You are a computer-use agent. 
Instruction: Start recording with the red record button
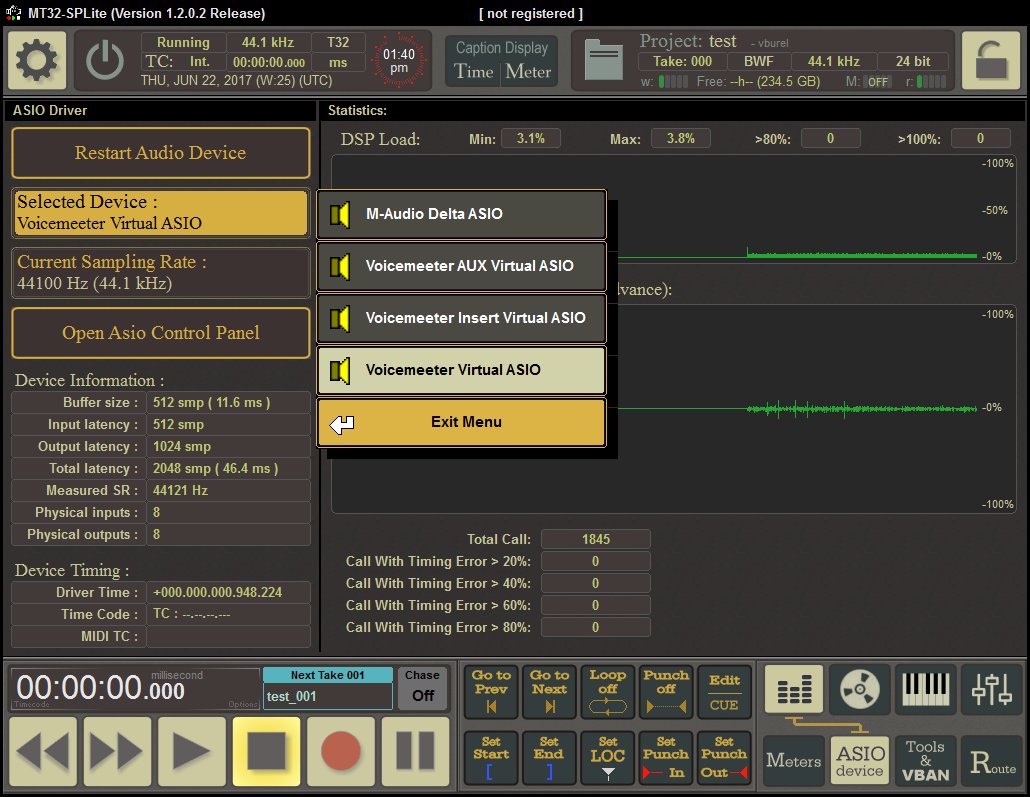(x=341, y=751)
